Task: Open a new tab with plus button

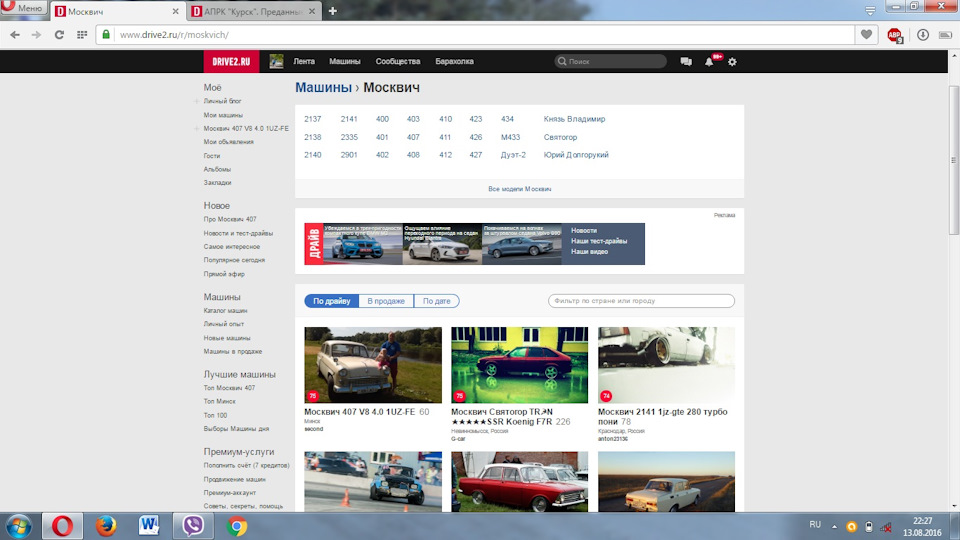Action: click(332, 11)
